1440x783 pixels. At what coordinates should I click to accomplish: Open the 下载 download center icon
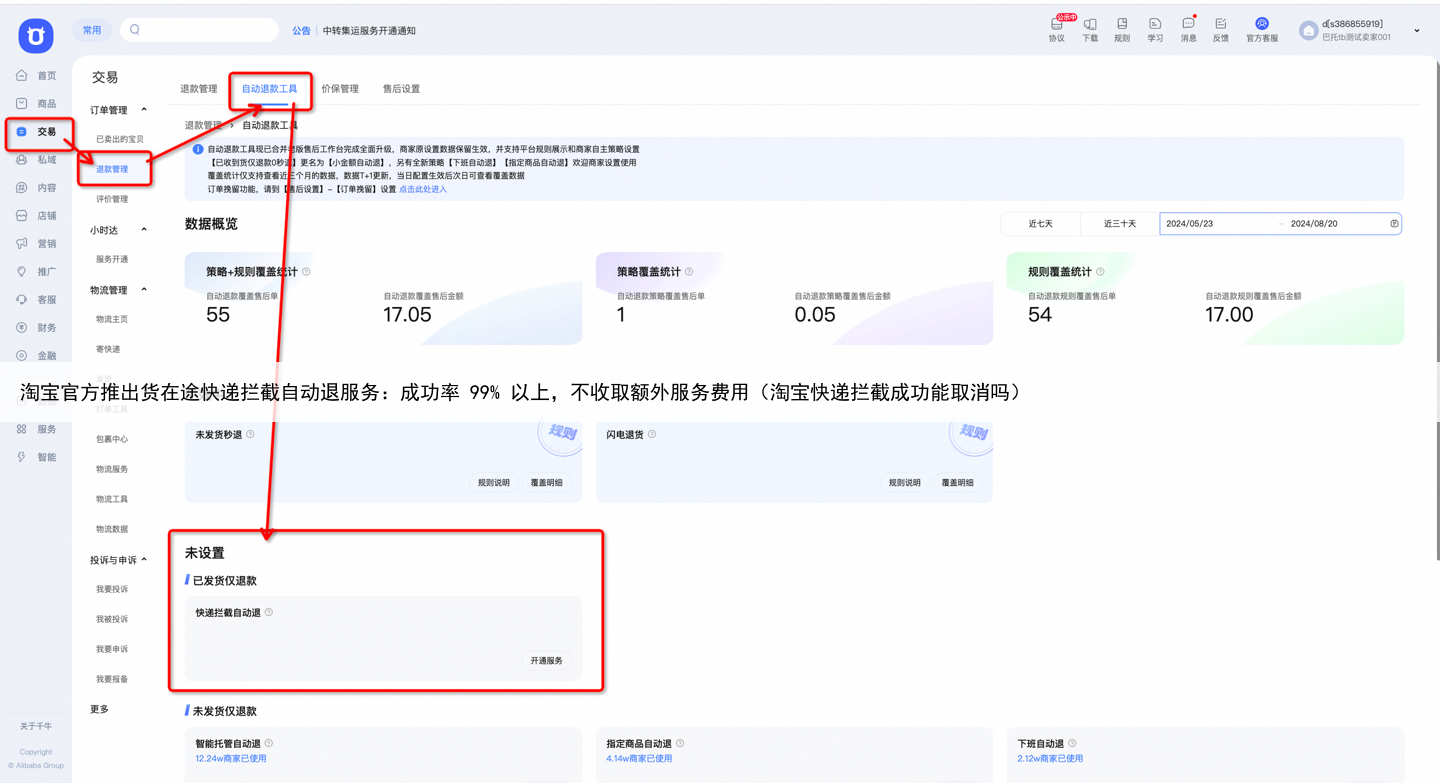coord(1089,29)
